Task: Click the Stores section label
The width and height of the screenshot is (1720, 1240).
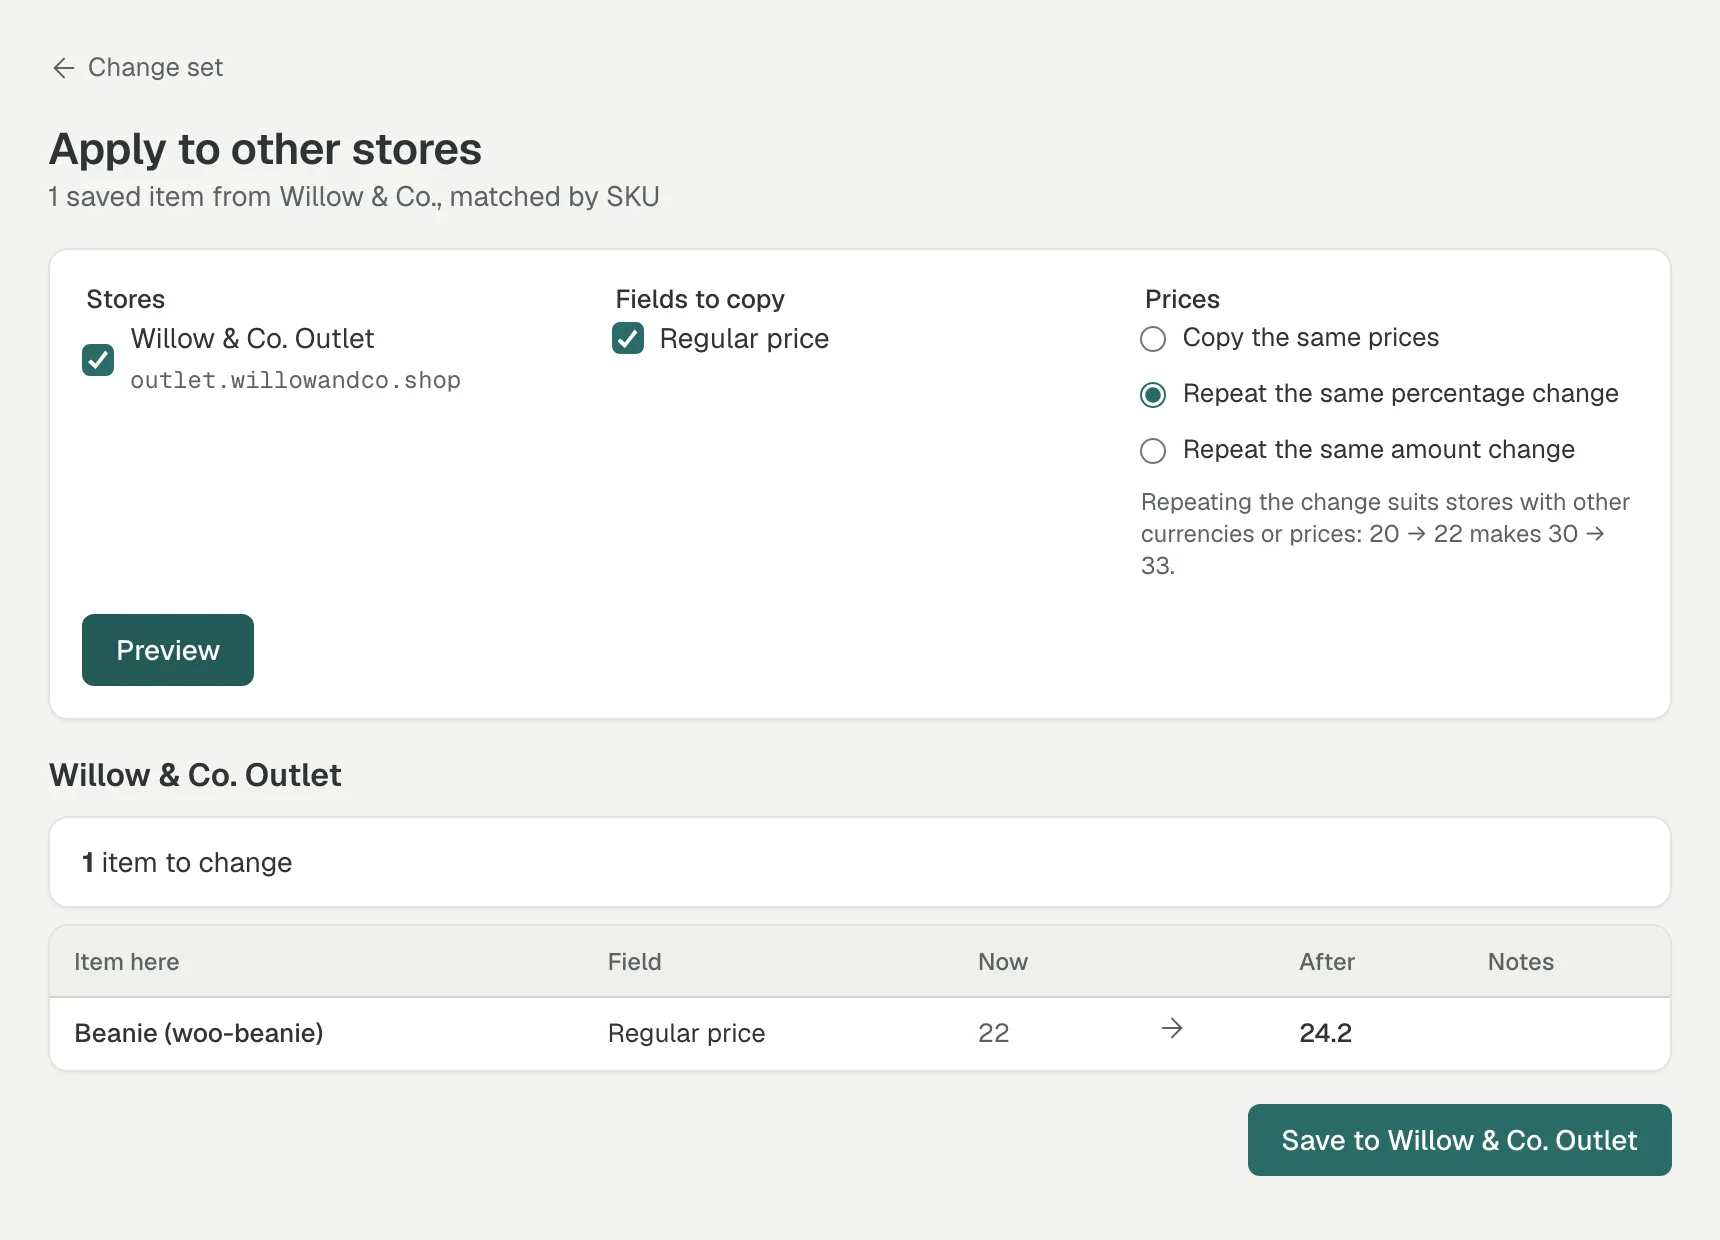Action: pos(126,299)
